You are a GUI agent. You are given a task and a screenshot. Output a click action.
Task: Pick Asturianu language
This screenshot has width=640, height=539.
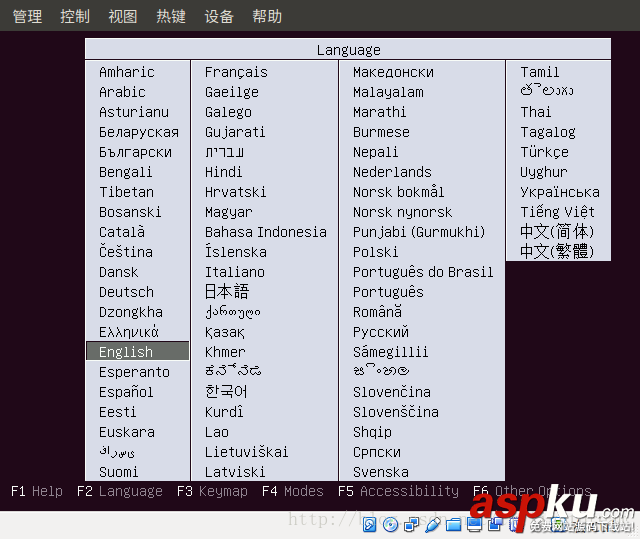point(134,112)
